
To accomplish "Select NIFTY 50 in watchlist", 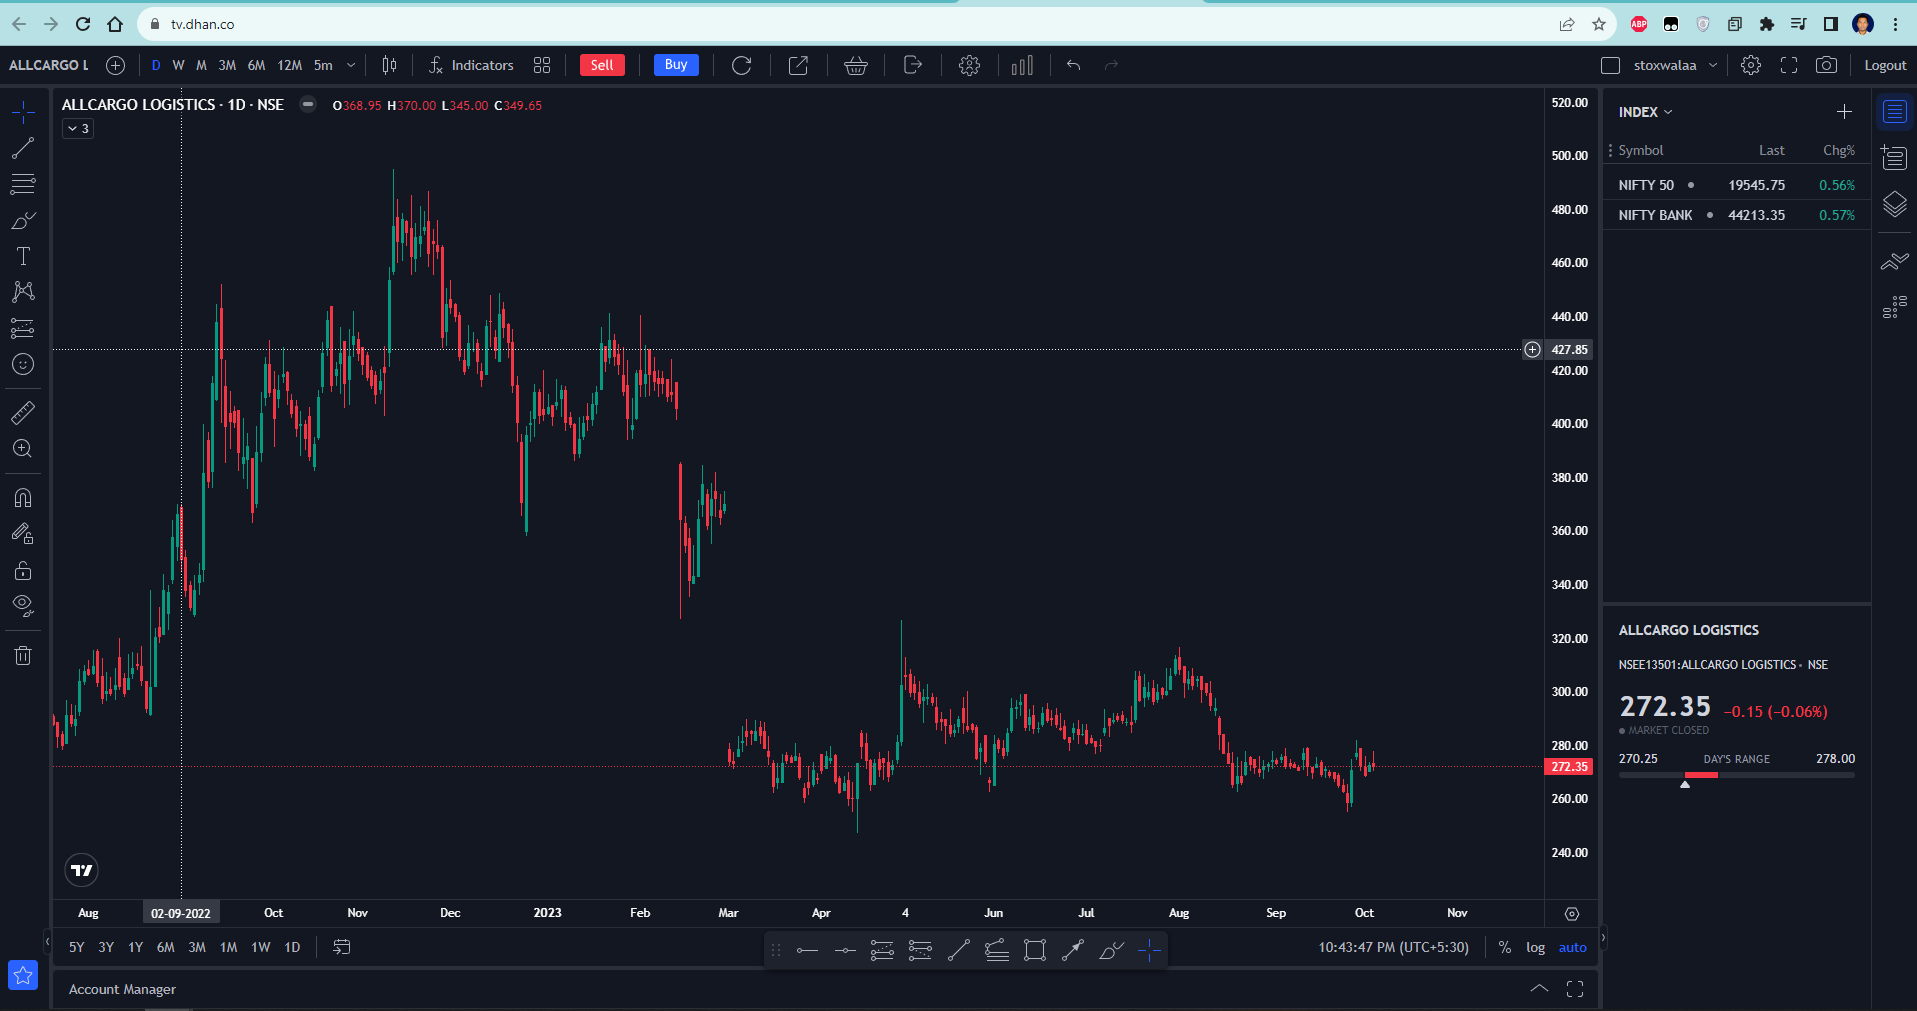I will (1737, 185).
